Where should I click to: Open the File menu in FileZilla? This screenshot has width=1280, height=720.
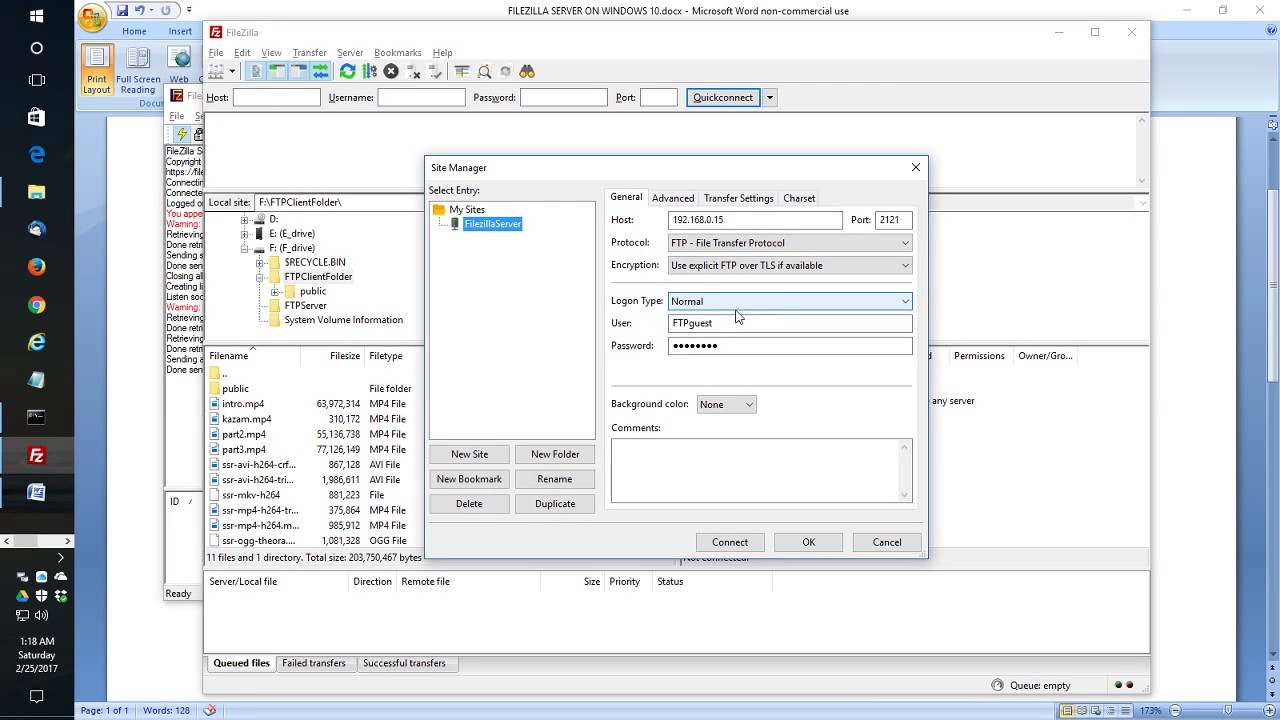point(216,52)
